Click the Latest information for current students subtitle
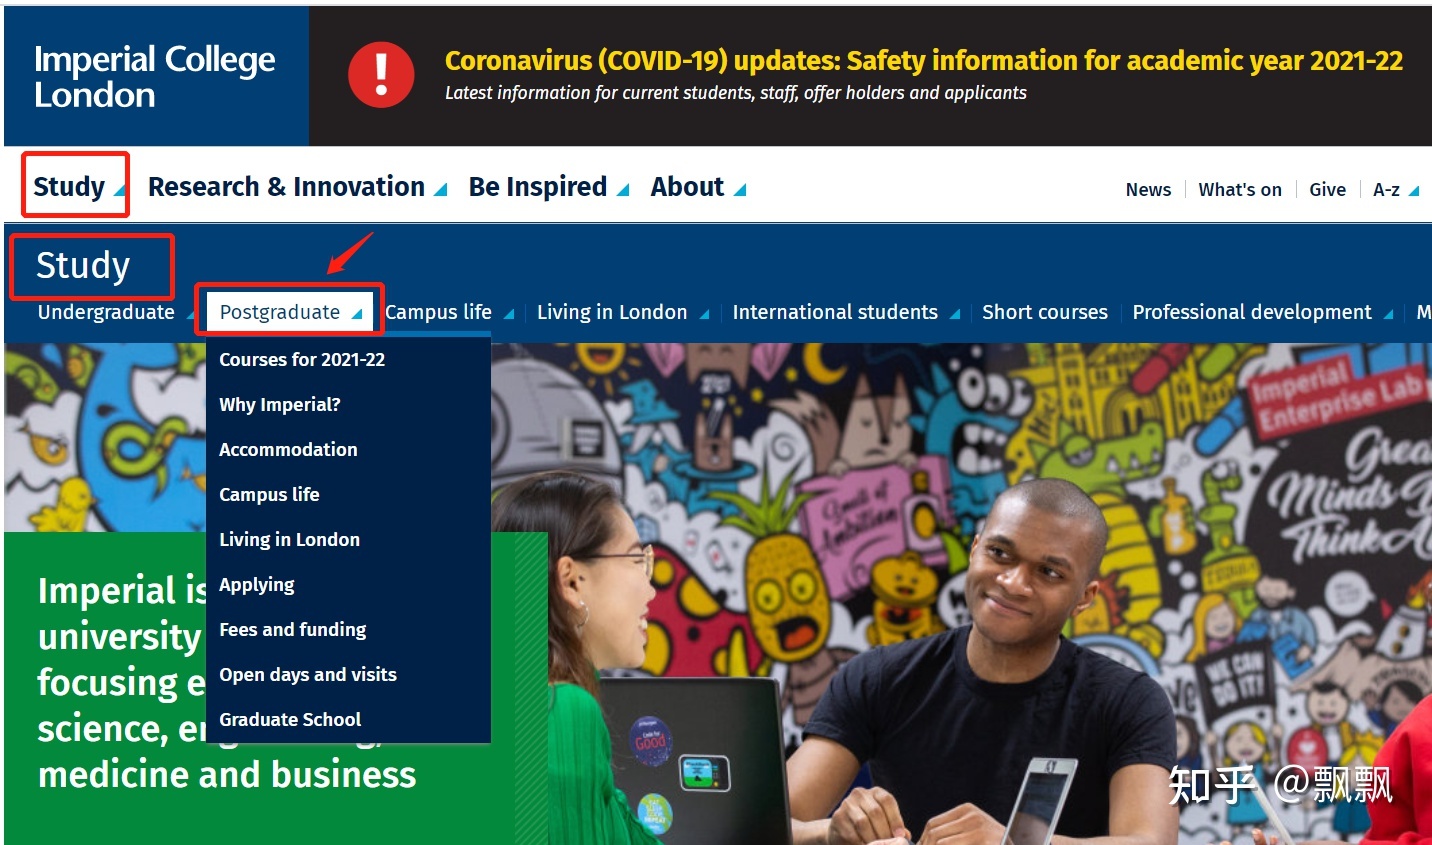1432x845 pixels. click(735, 93)
